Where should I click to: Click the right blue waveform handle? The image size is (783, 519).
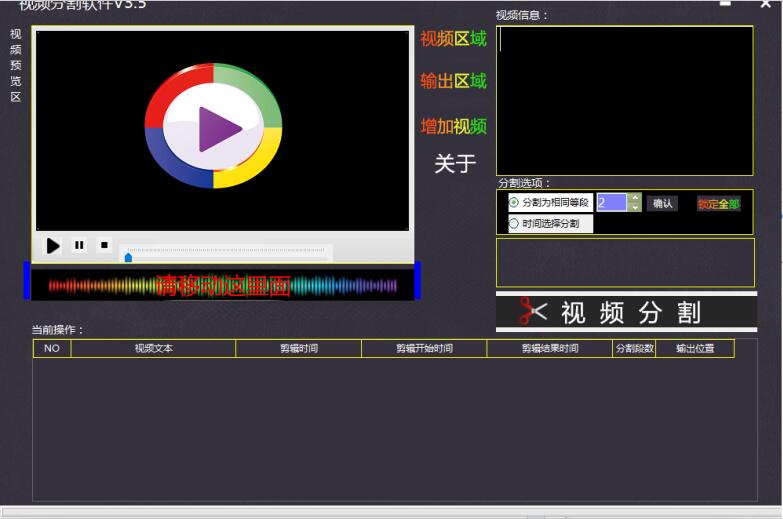pos(417,281)
